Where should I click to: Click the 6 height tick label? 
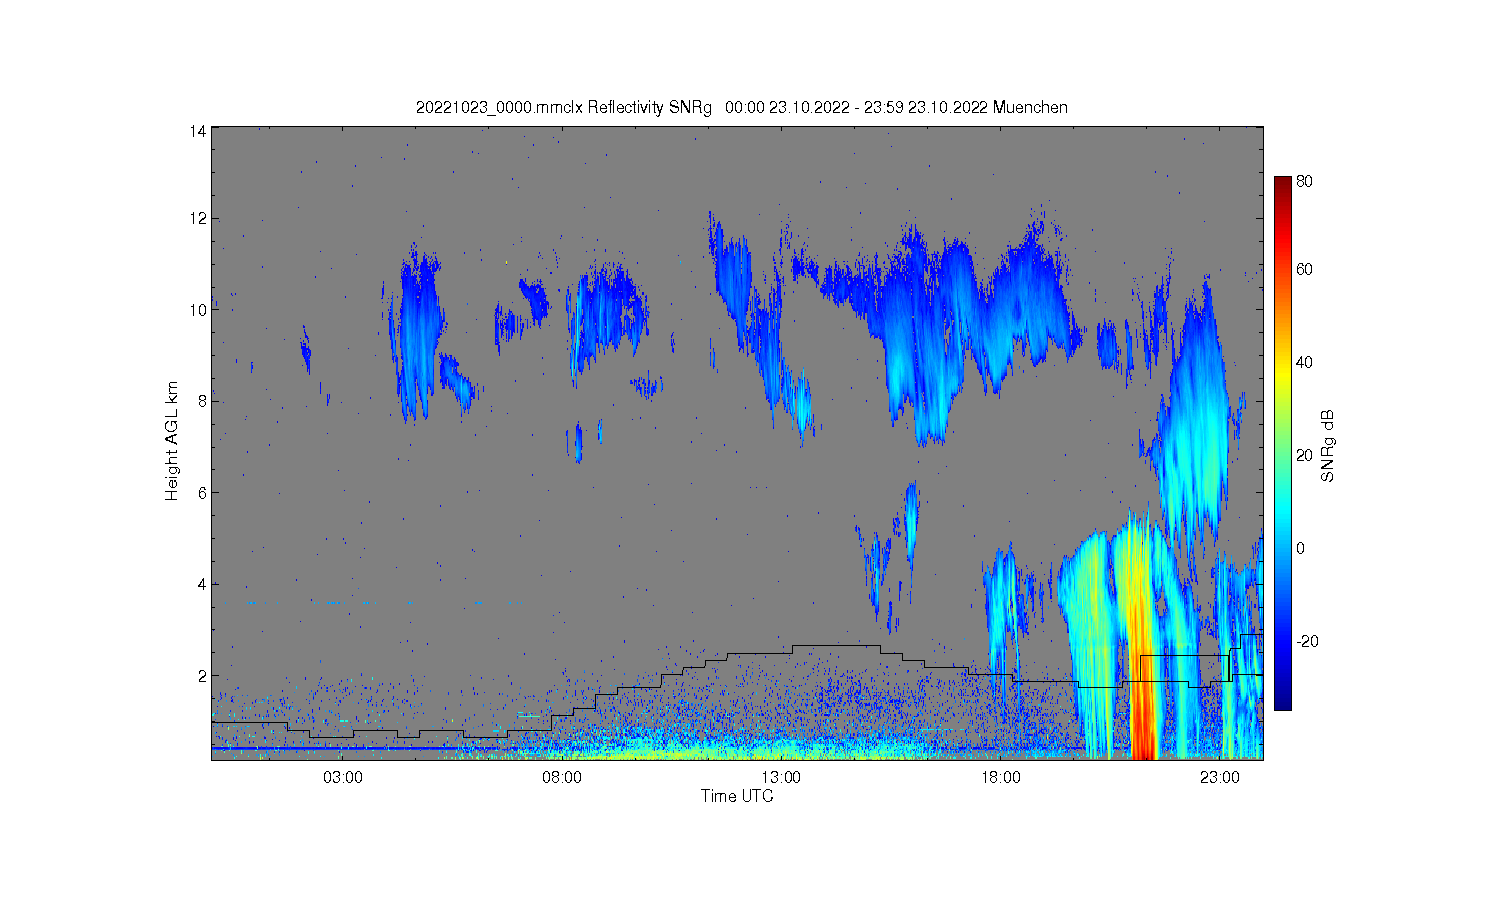pos(202,493)
